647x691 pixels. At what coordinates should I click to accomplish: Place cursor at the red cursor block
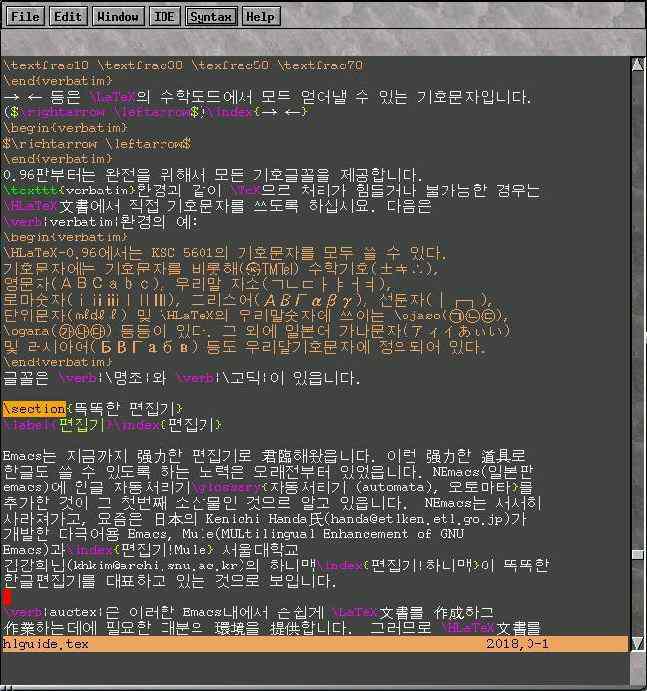7,597
